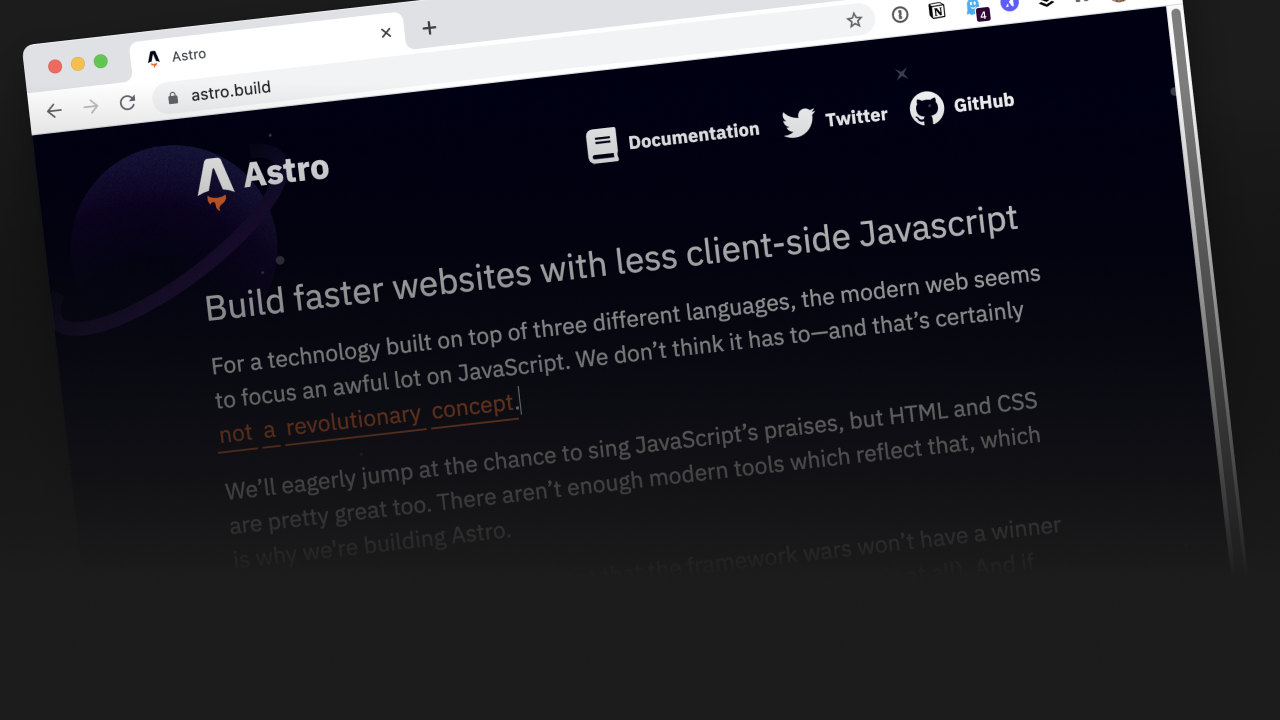Open the 1Password extension icon
This screenshot has width=1280, height=720.
(x=900, y=14)
